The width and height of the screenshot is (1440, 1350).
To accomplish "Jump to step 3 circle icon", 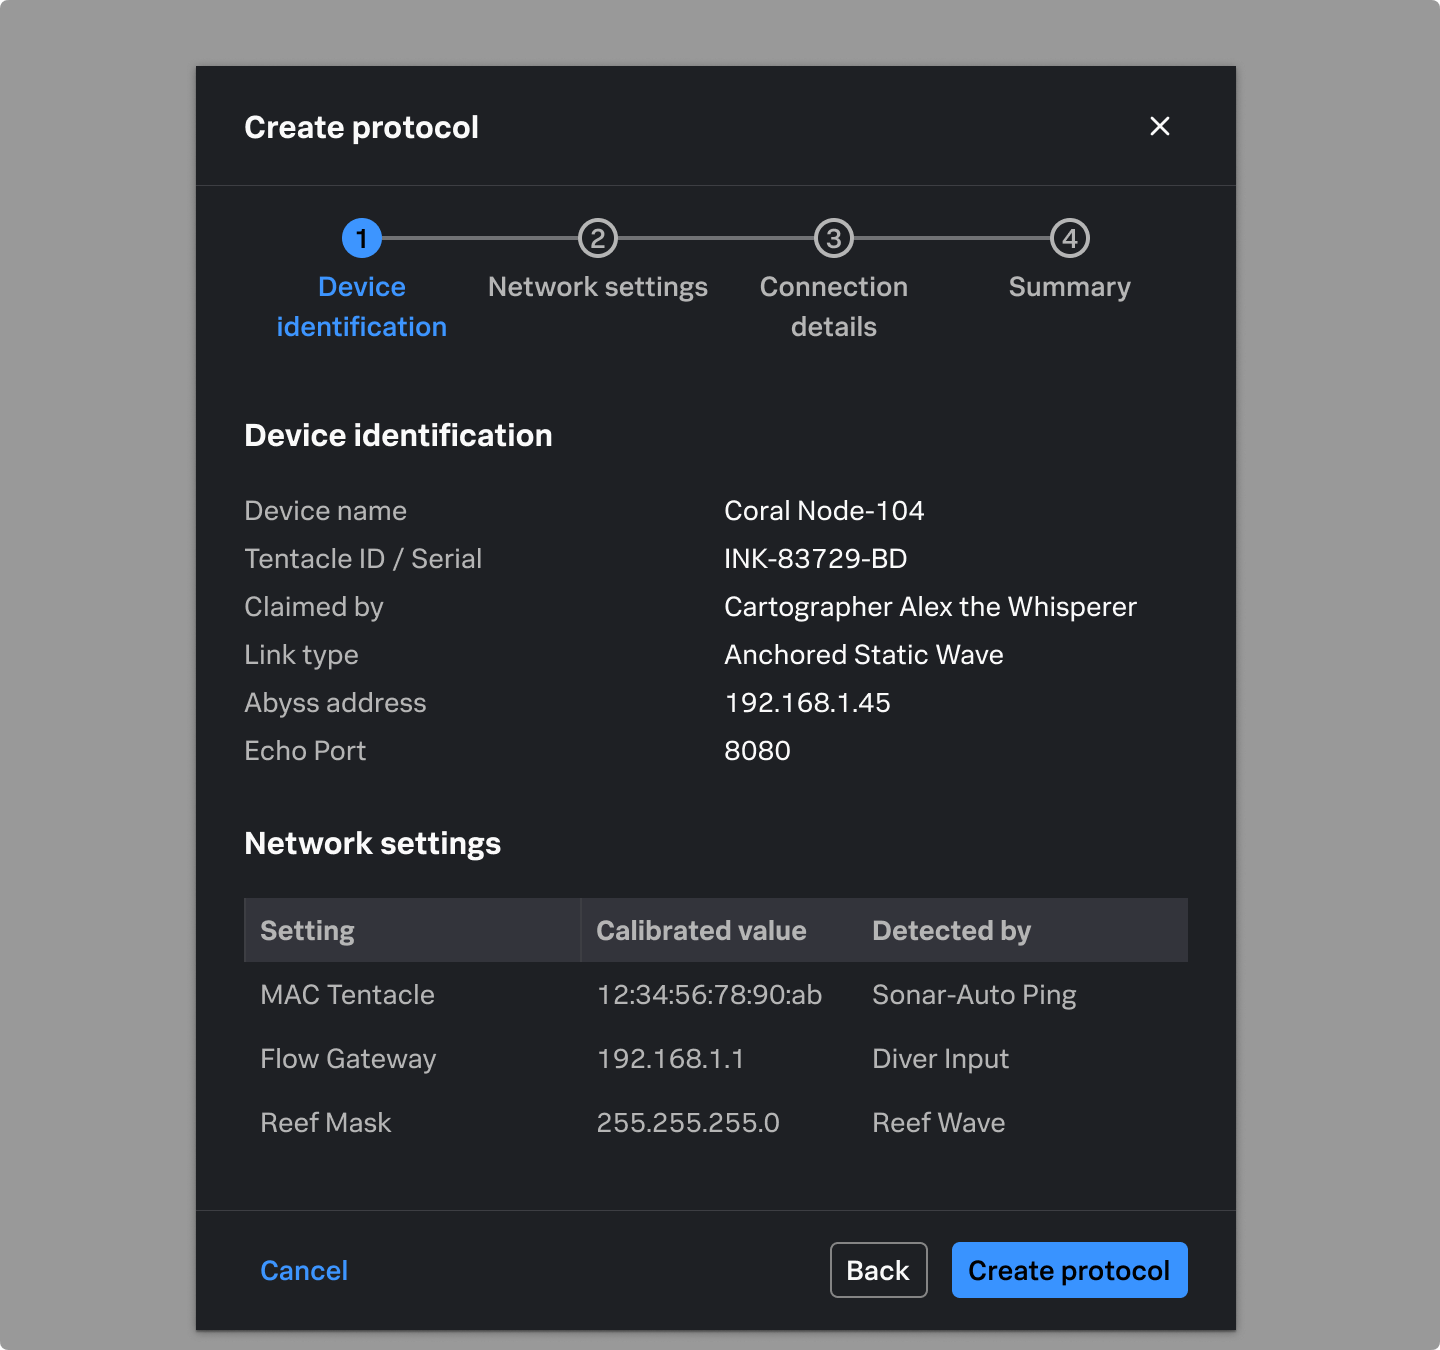I will point(834,238).
